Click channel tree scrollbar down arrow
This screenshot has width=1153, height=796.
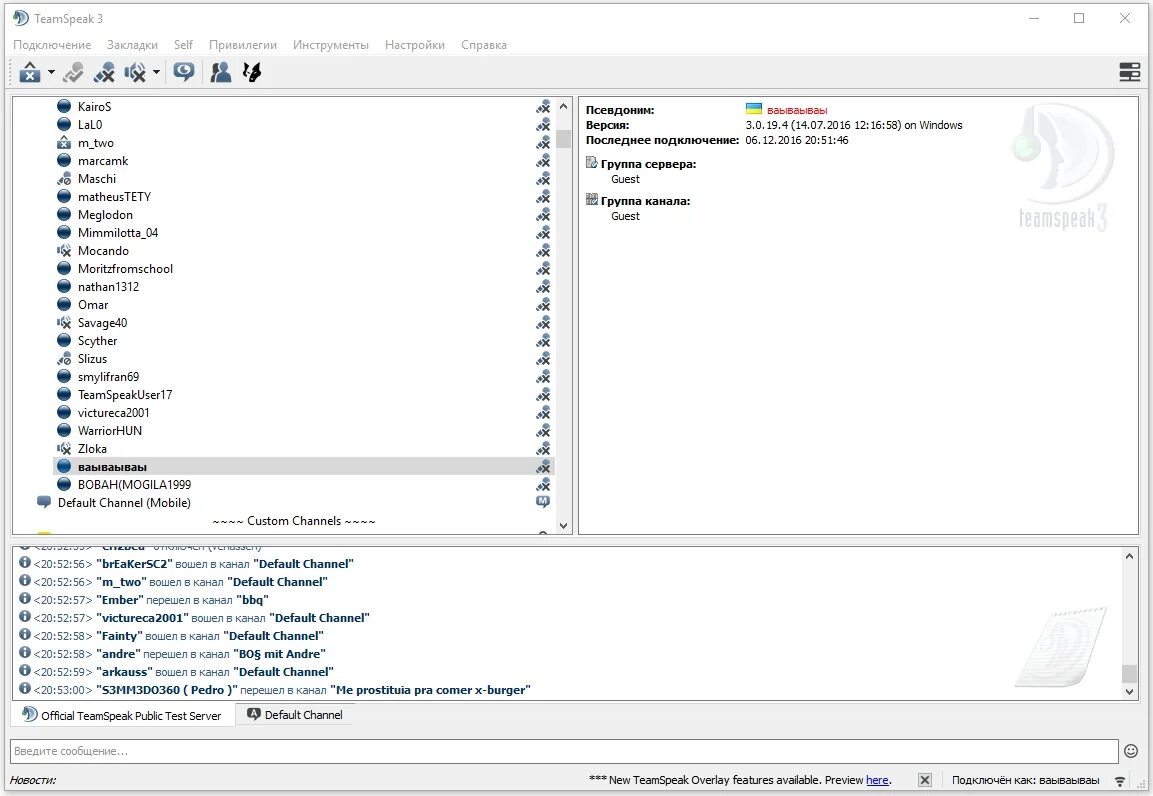563,526
